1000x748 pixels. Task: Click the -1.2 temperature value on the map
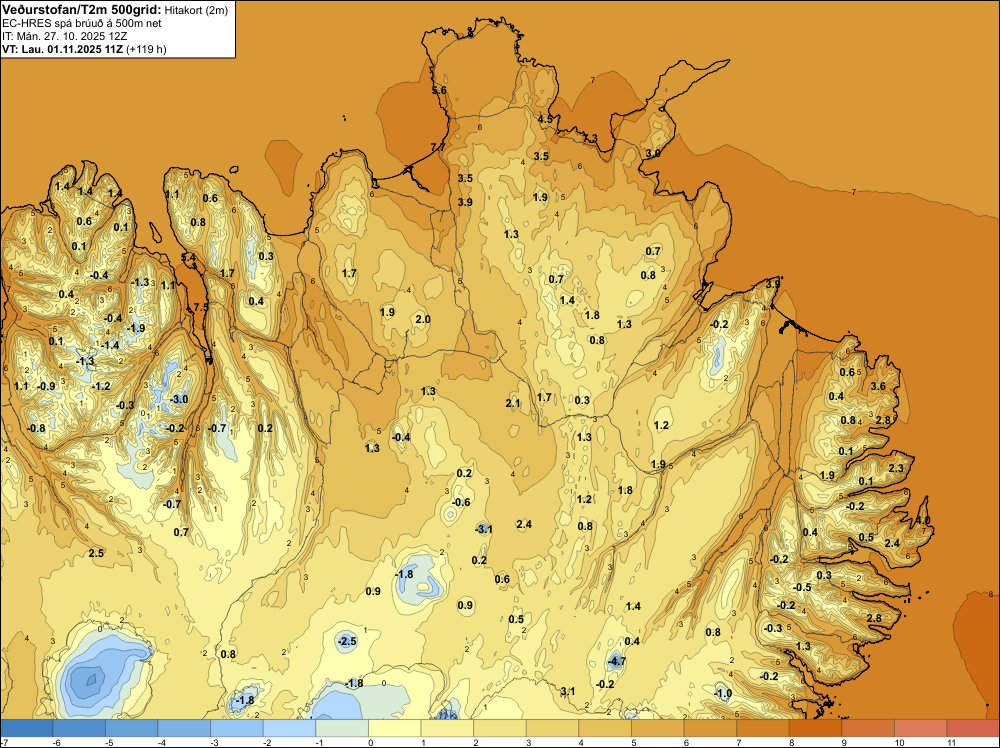(x=101, y=386)
